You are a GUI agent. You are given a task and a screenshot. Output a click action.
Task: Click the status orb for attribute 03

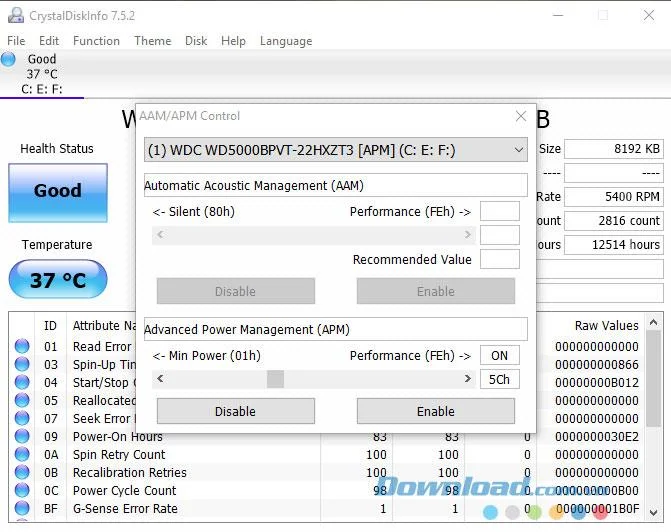click(x=22, y=364)
